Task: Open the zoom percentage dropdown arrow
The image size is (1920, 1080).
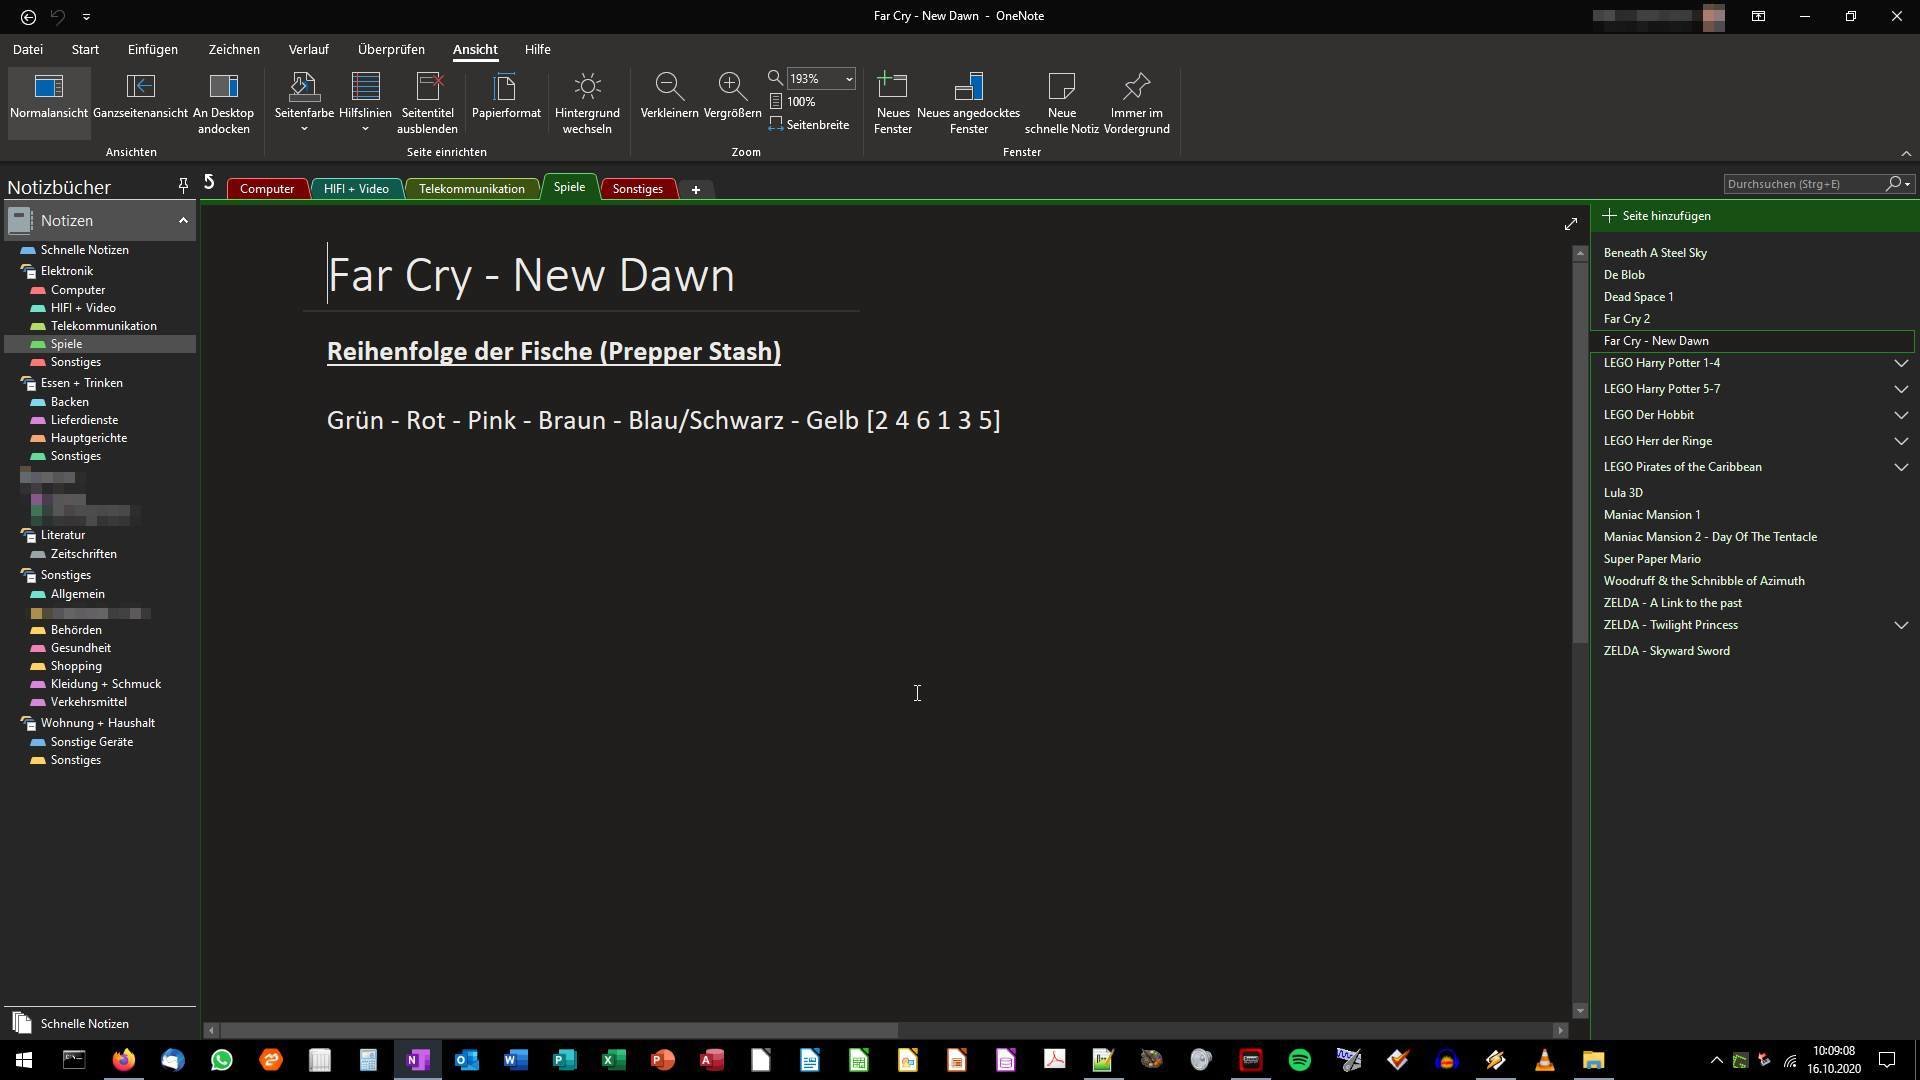Action: [848, 79]
